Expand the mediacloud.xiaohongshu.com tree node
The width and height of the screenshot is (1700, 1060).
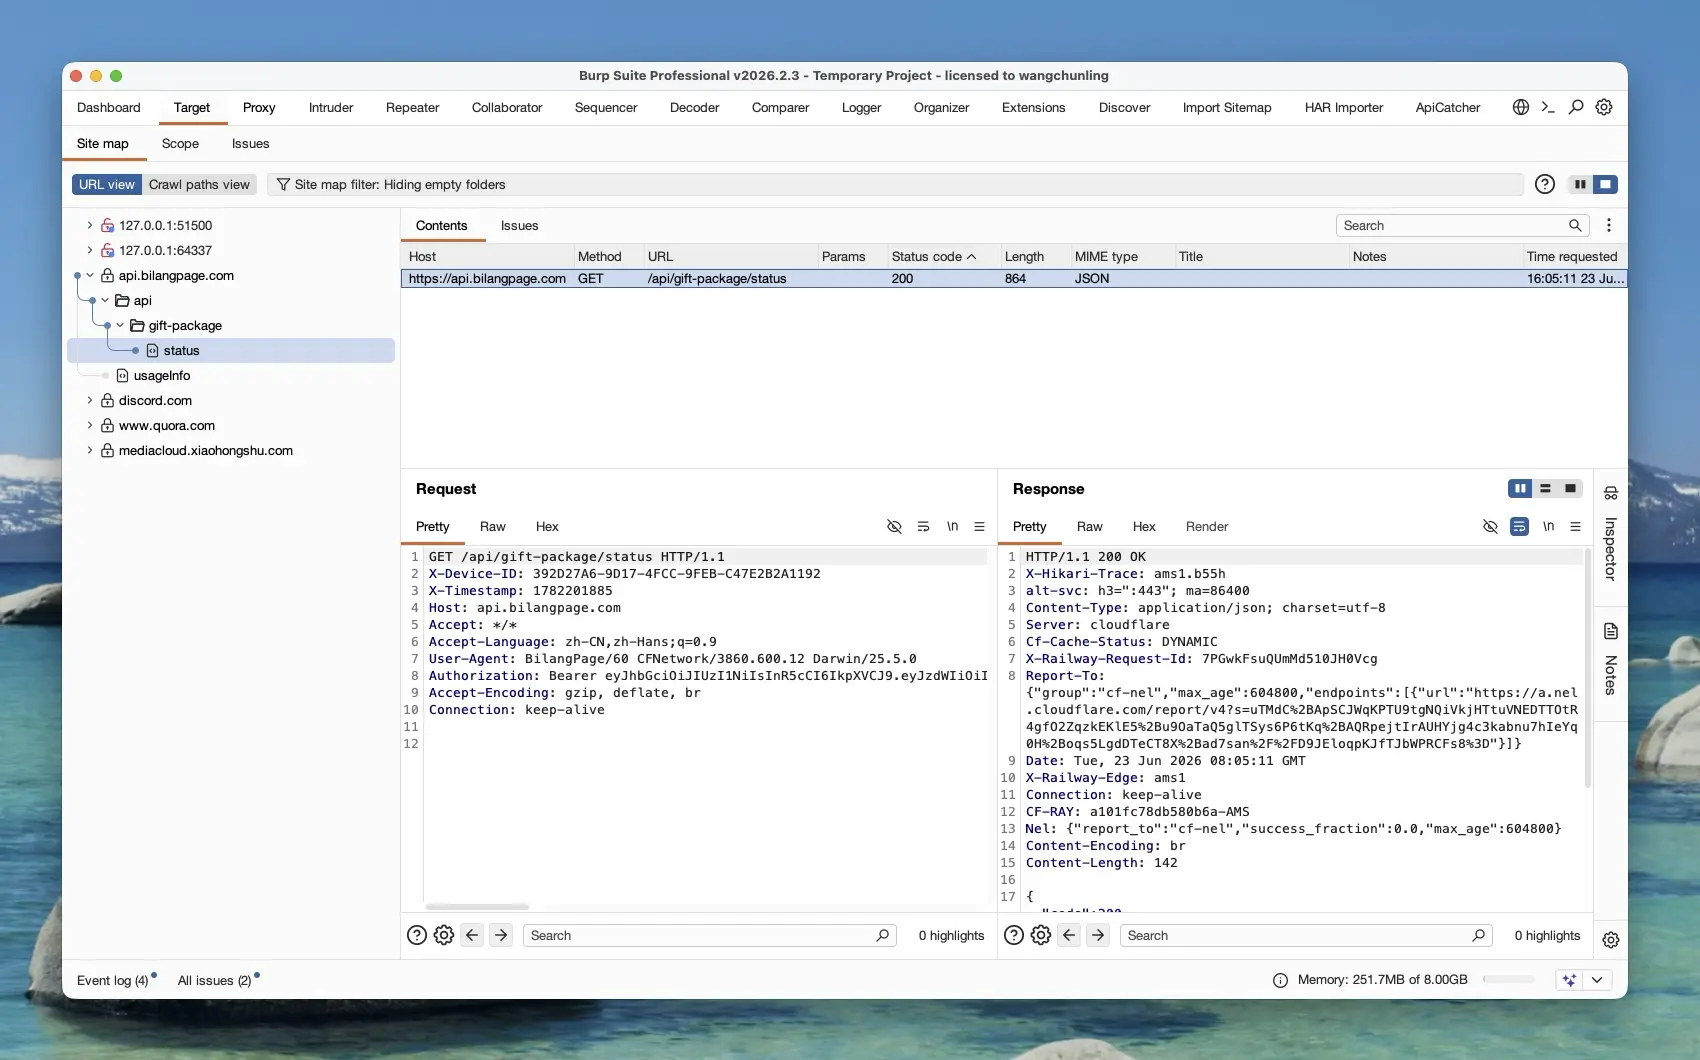(x=89, y=450)
